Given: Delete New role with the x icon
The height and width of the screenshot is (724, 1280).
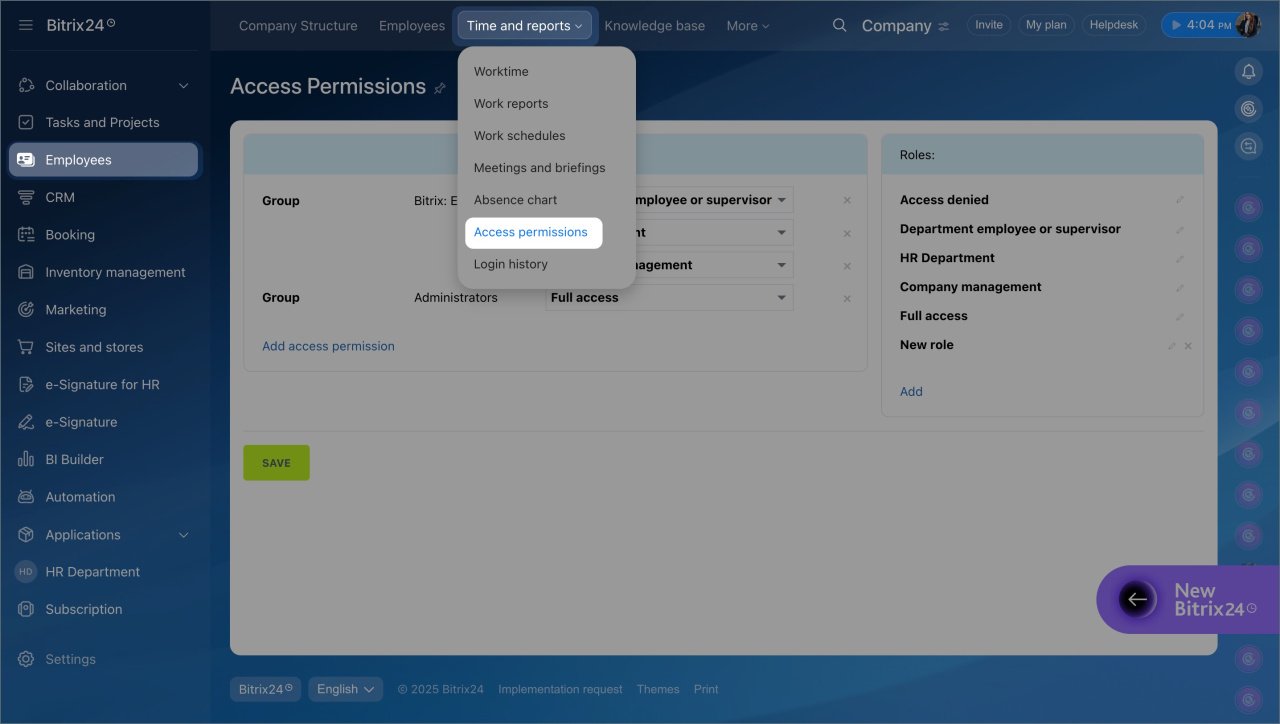Looking at the screenshot, I should 1188,346.
